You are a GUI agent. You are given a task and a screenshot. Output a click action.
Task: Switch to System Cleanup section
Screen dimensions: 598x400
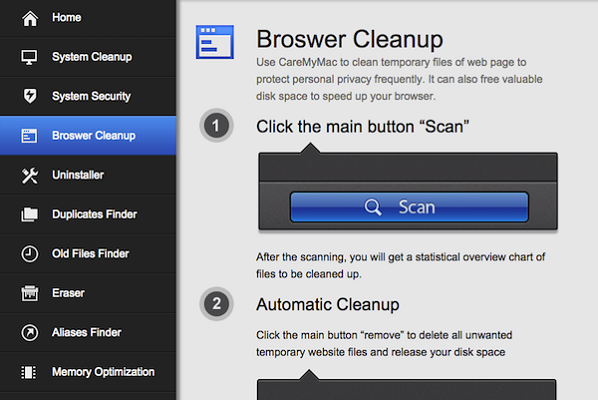(88, 57)
